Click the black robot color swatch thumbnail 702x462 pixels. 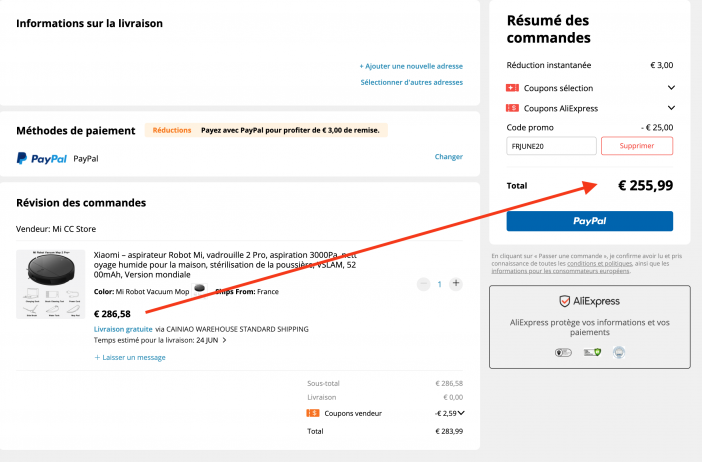click(200, 289)
